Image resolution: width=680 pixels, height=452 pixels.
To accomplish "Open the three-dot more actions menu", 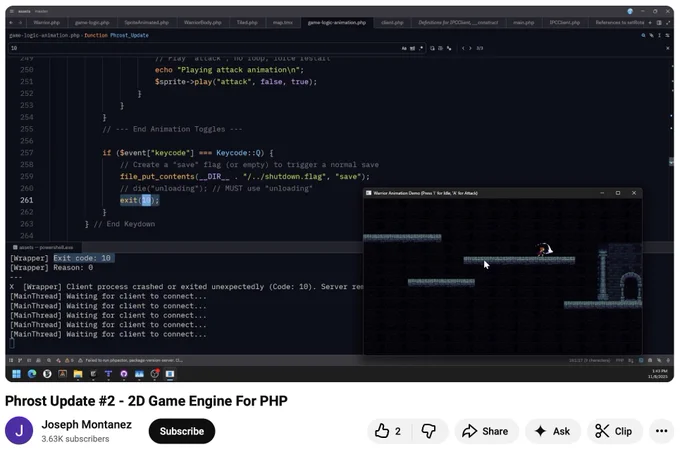I will [661, 431].
